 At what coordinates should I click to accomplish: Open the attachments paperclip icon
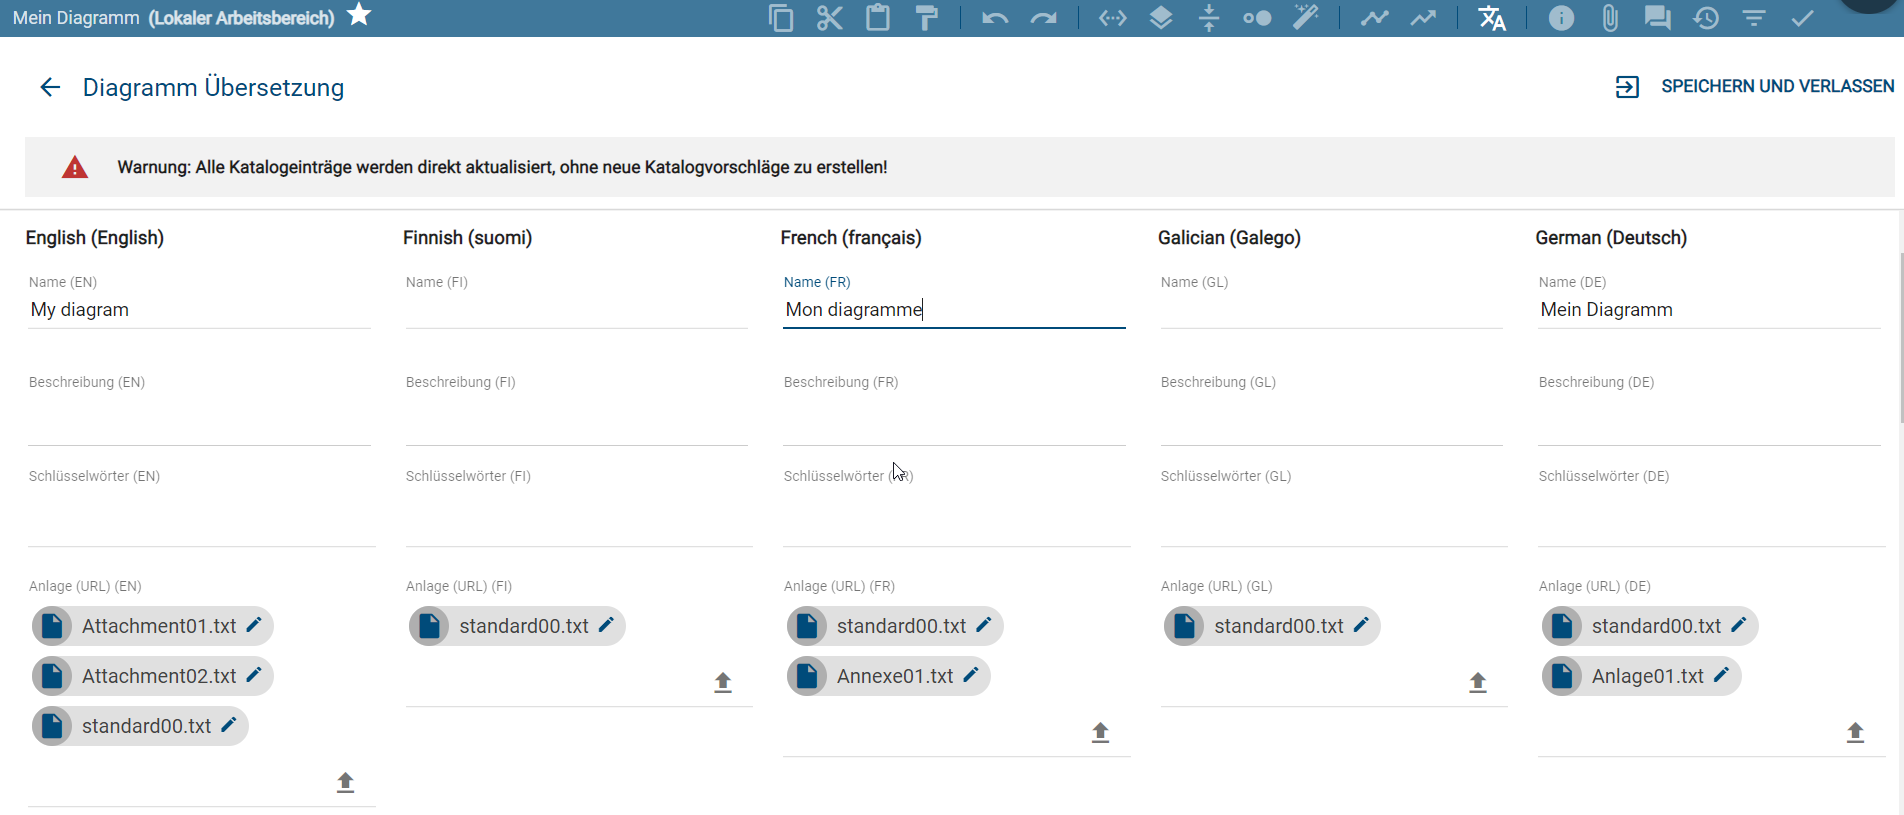(x=1609, y=18)
